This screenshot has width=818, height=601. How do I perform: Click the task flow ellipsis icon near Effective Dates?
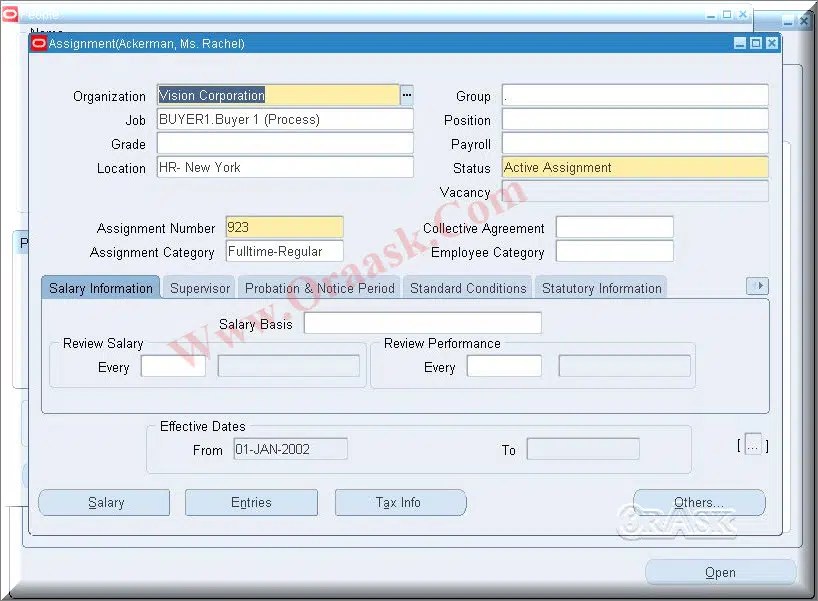[x=753, y=447]
